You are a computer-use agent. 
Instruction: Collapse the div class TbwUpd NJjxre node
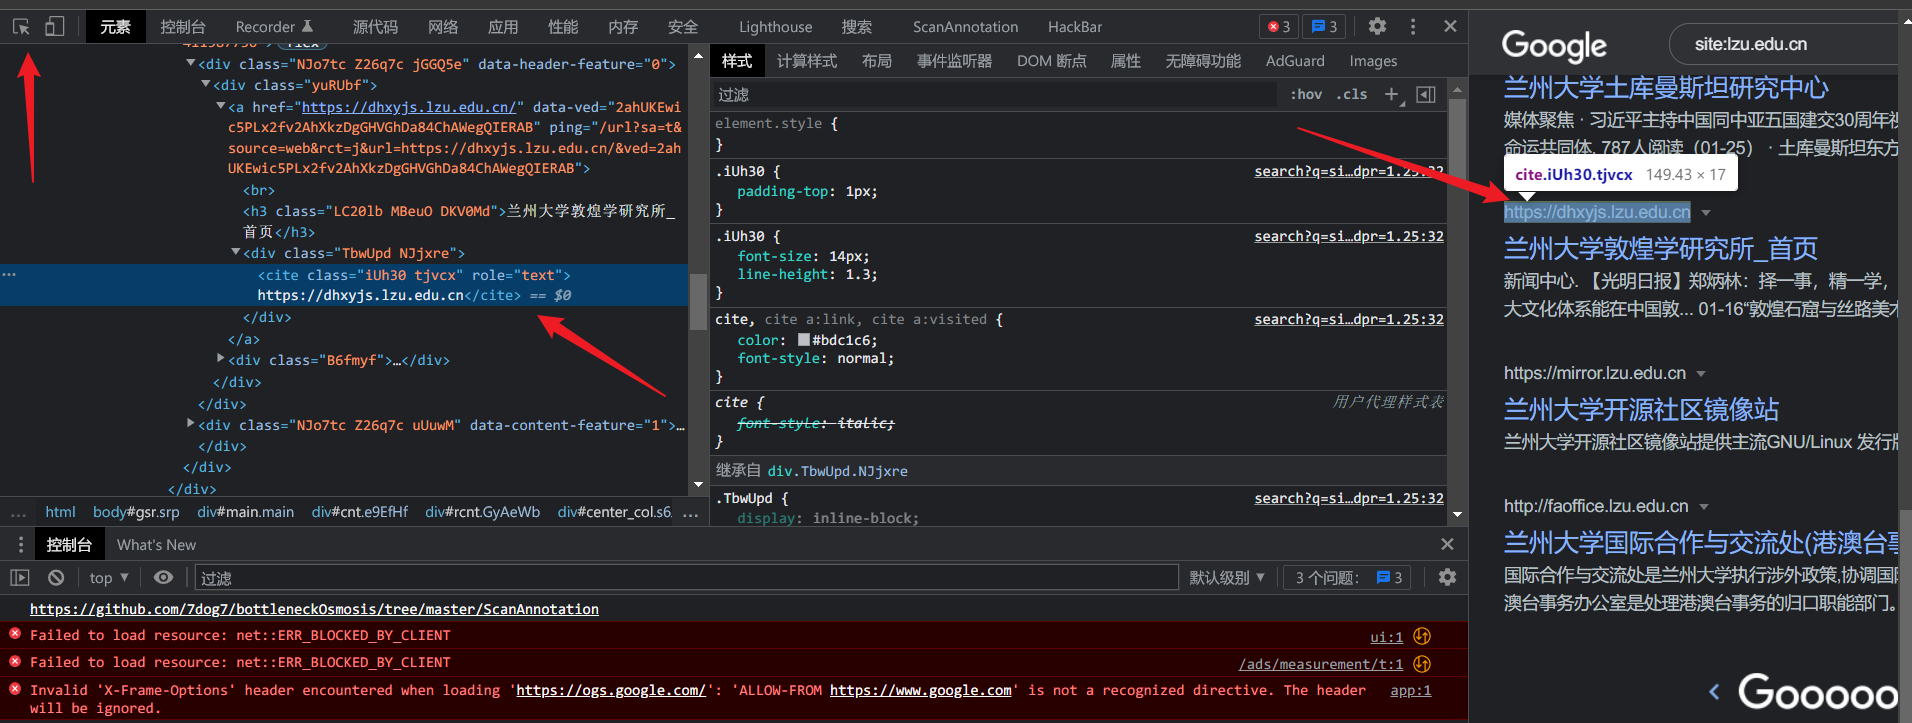click(236, 253)
